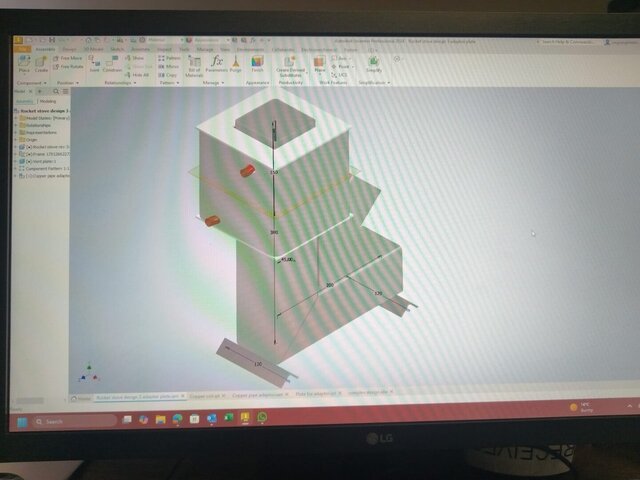This screenshot has width=640, height=480.
Task: Click the Point work feature
Action: (x=342, y=66)
